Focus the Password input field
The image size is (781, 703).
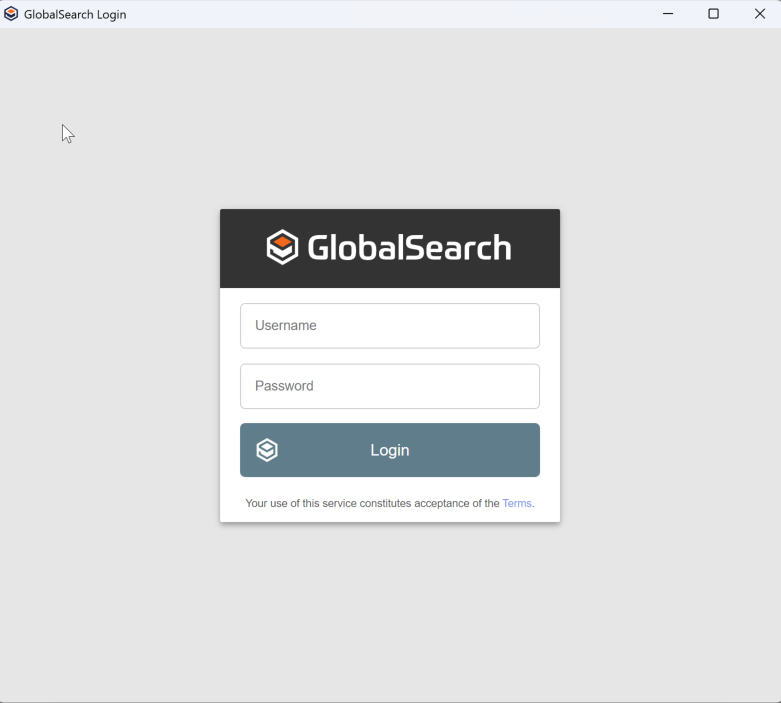click(390, 386)
